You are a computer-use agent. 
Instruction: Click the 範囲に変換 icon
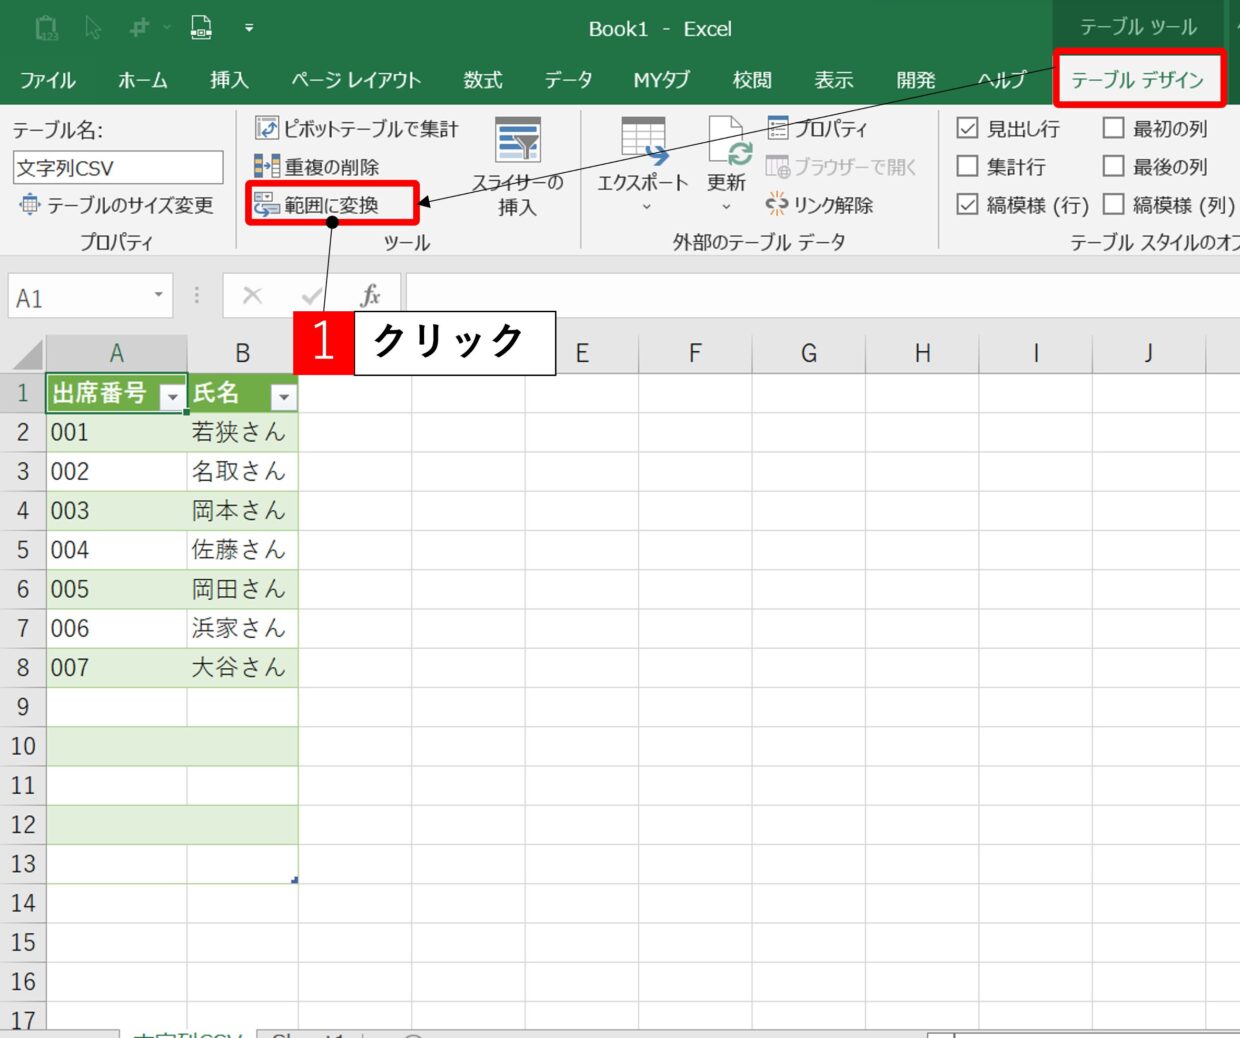(266, 204)
